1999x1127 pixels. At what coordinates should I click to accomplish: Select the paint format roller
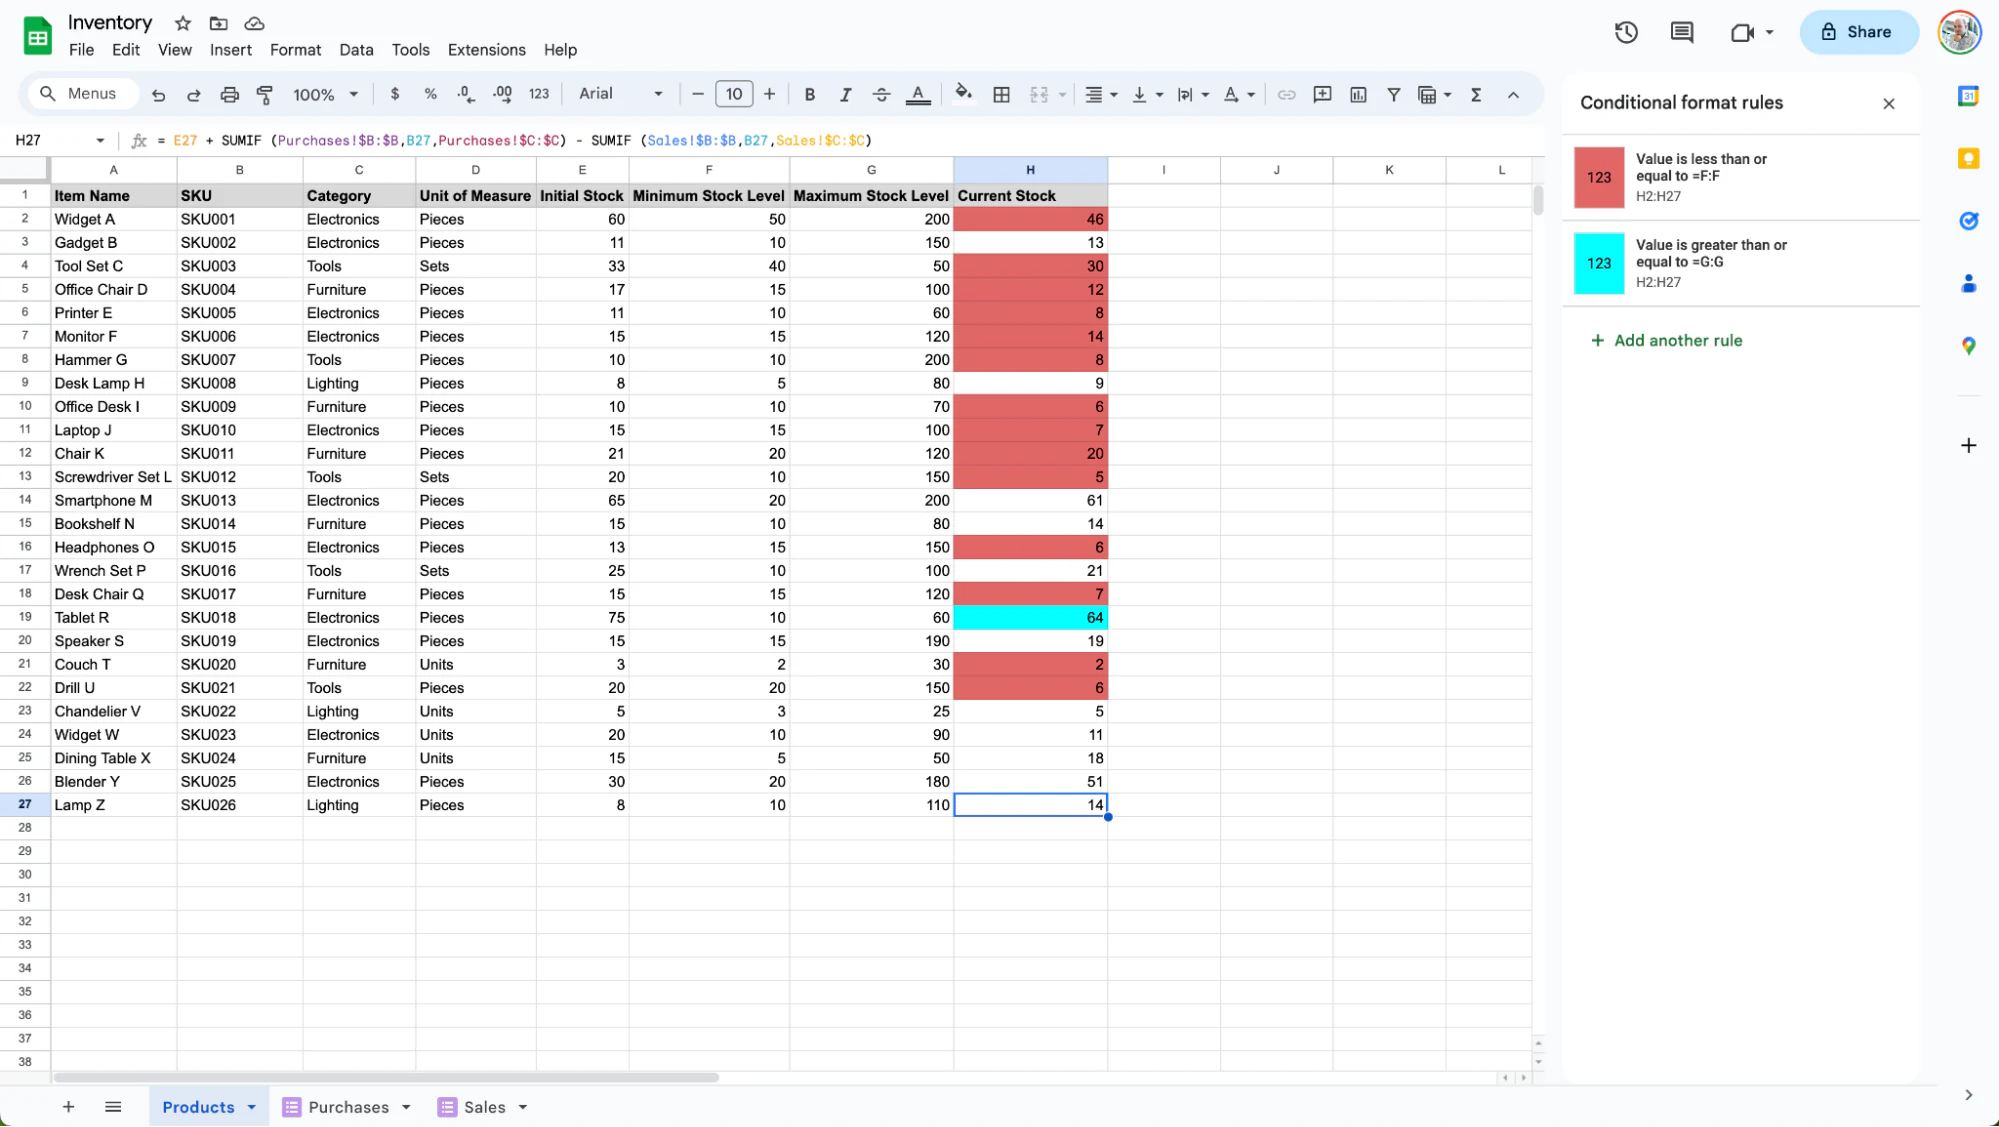265,95
